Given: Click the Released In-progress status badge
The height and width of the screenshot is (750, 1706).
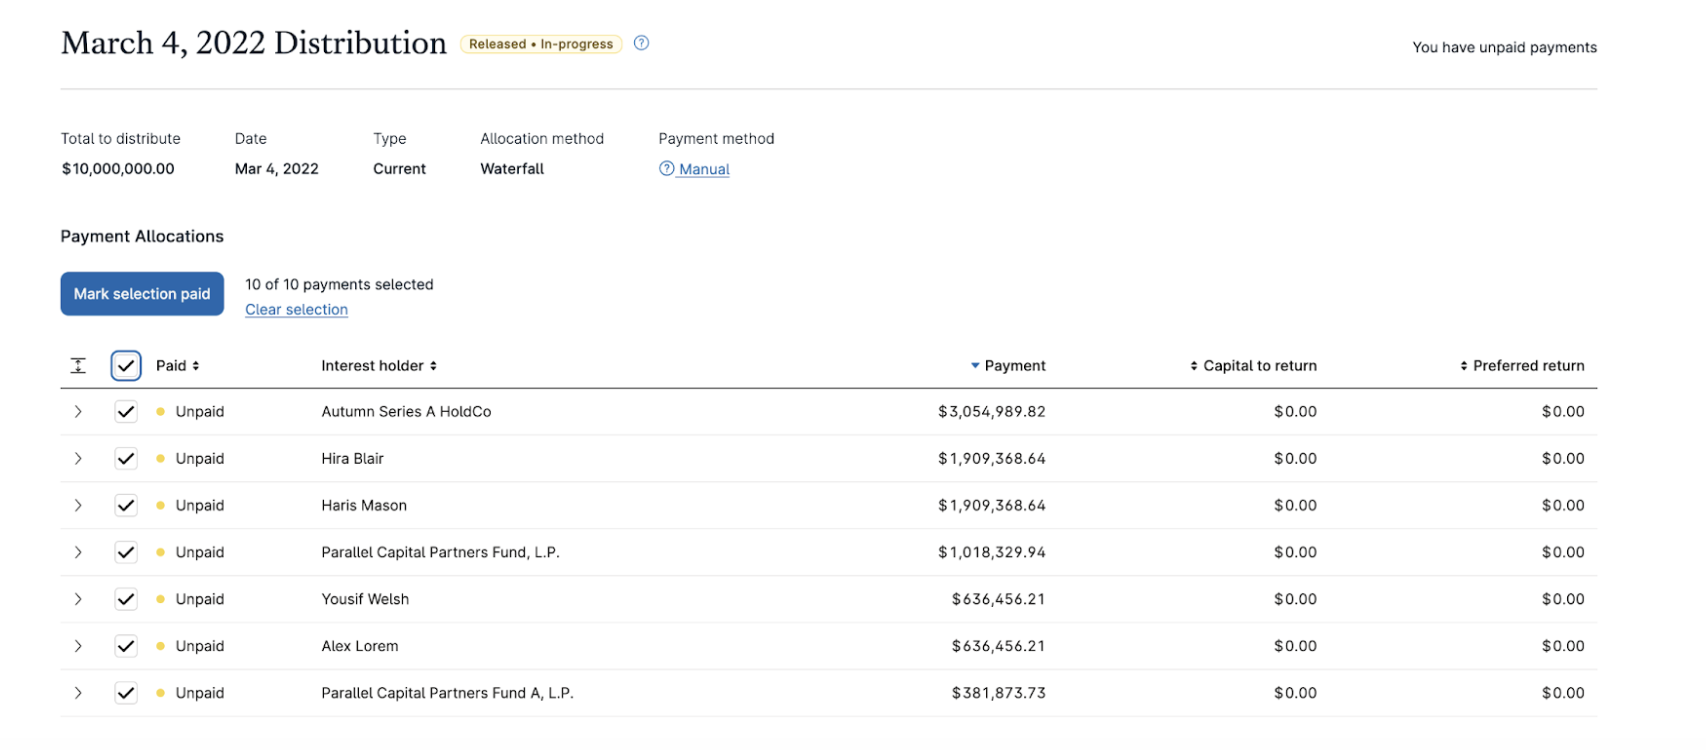Looking at the screenshot, I should click(541, 44).
